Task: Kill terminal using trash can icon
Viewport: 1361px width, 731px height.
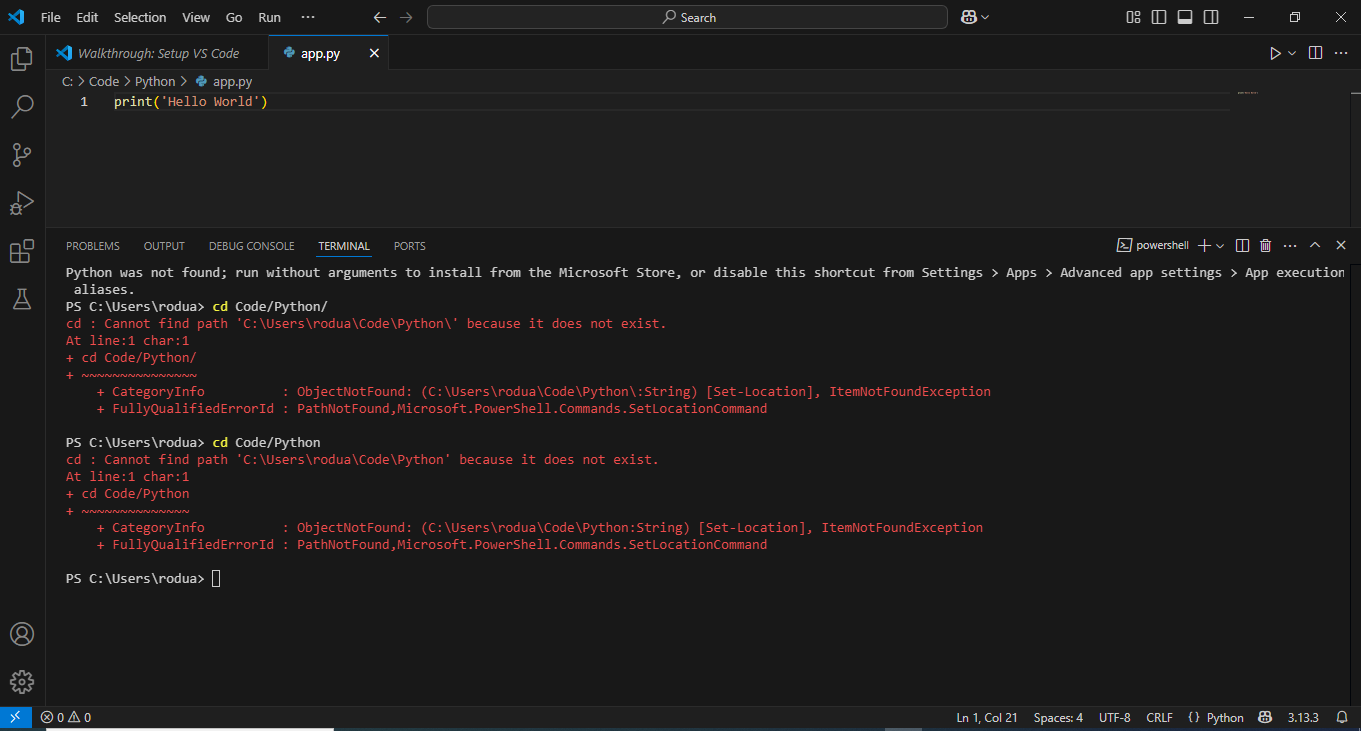Action: click(x=1265, y=246)
